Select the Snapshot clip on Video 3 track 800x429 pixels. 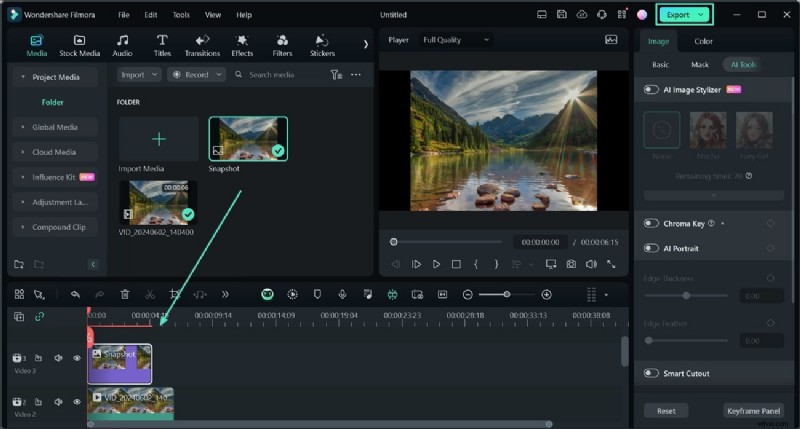click(119, 364)
